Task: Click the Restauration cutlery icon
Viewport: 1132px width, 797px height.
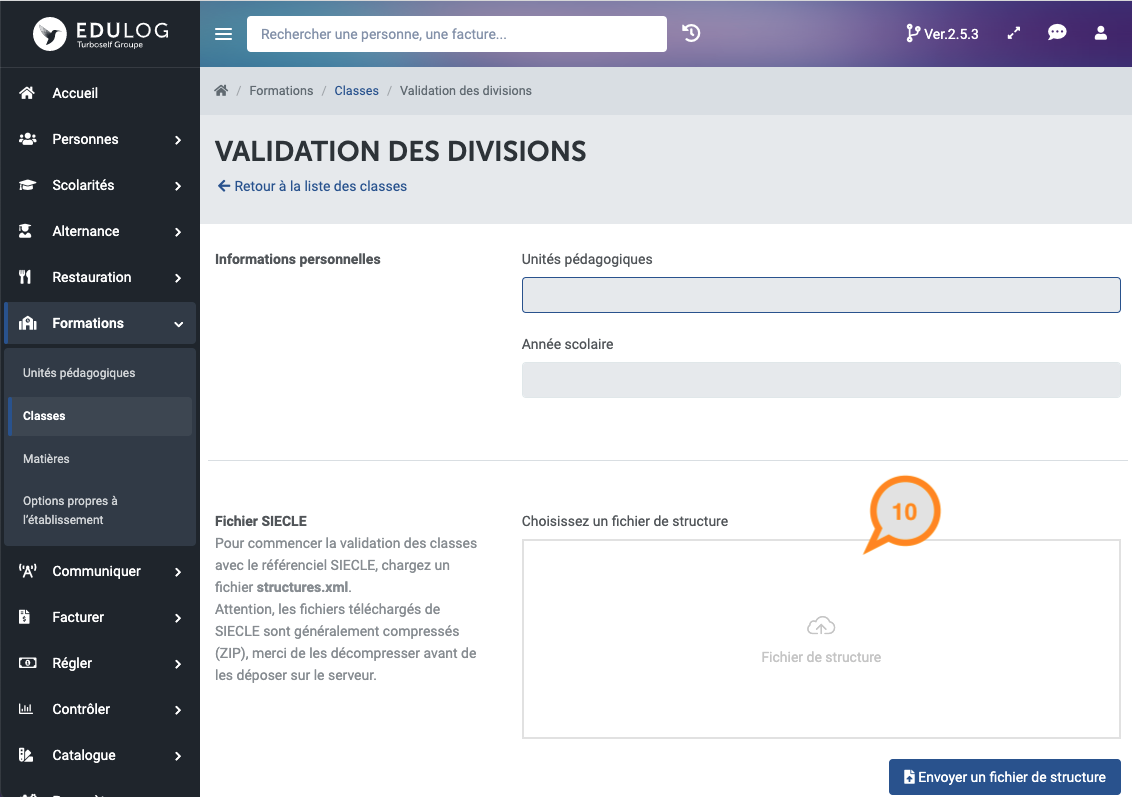Action: point(25,277)
